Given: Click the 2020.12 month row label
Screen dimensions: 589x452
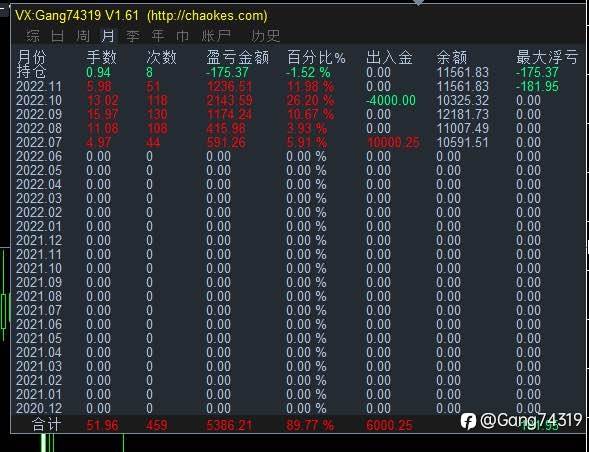Looking at the screenshot, I should pos(39,408).
